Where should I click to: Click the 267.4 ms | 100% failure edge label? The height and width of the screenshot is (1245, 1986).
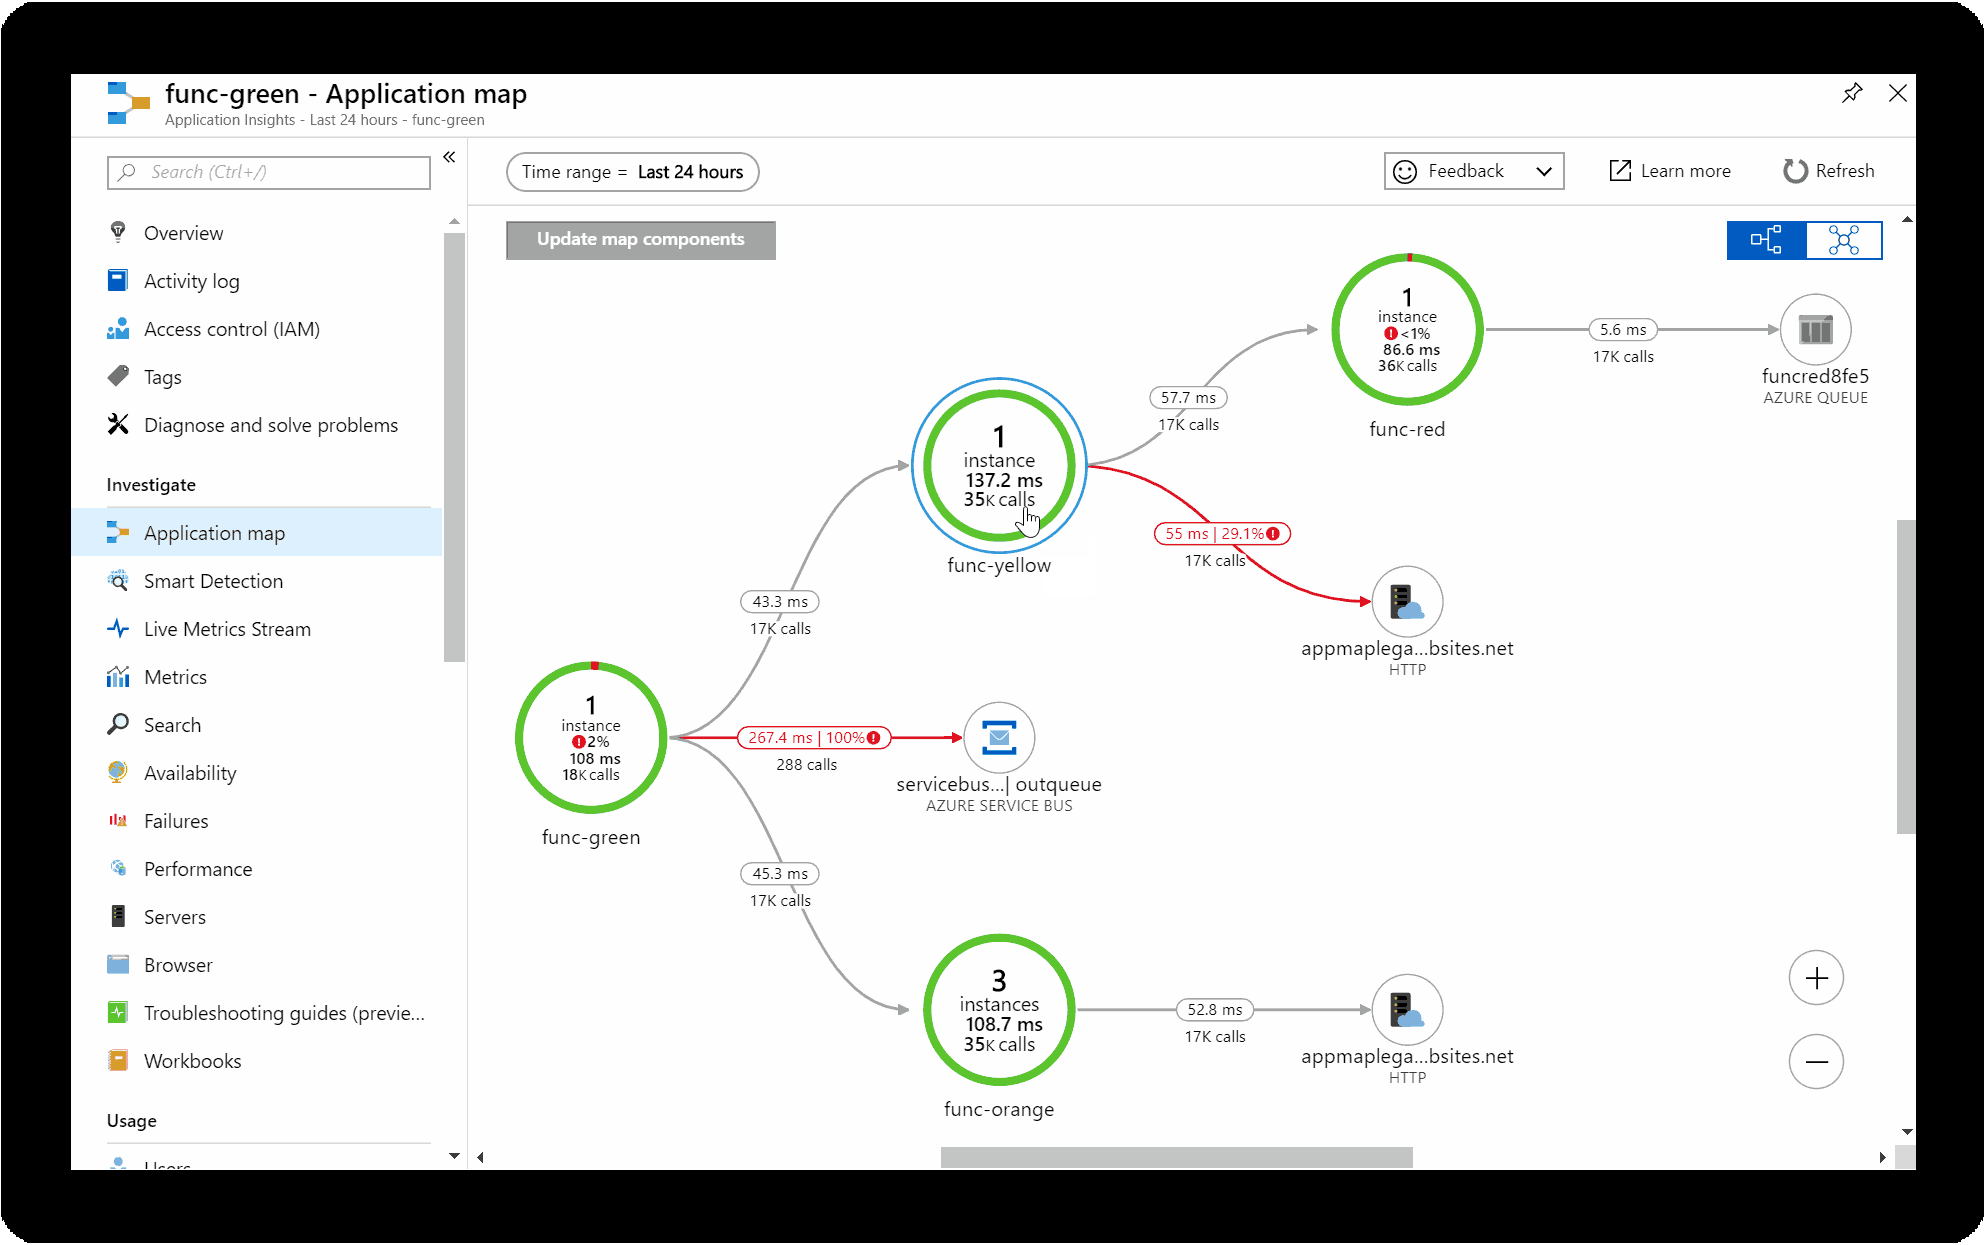tap(814, 738)
